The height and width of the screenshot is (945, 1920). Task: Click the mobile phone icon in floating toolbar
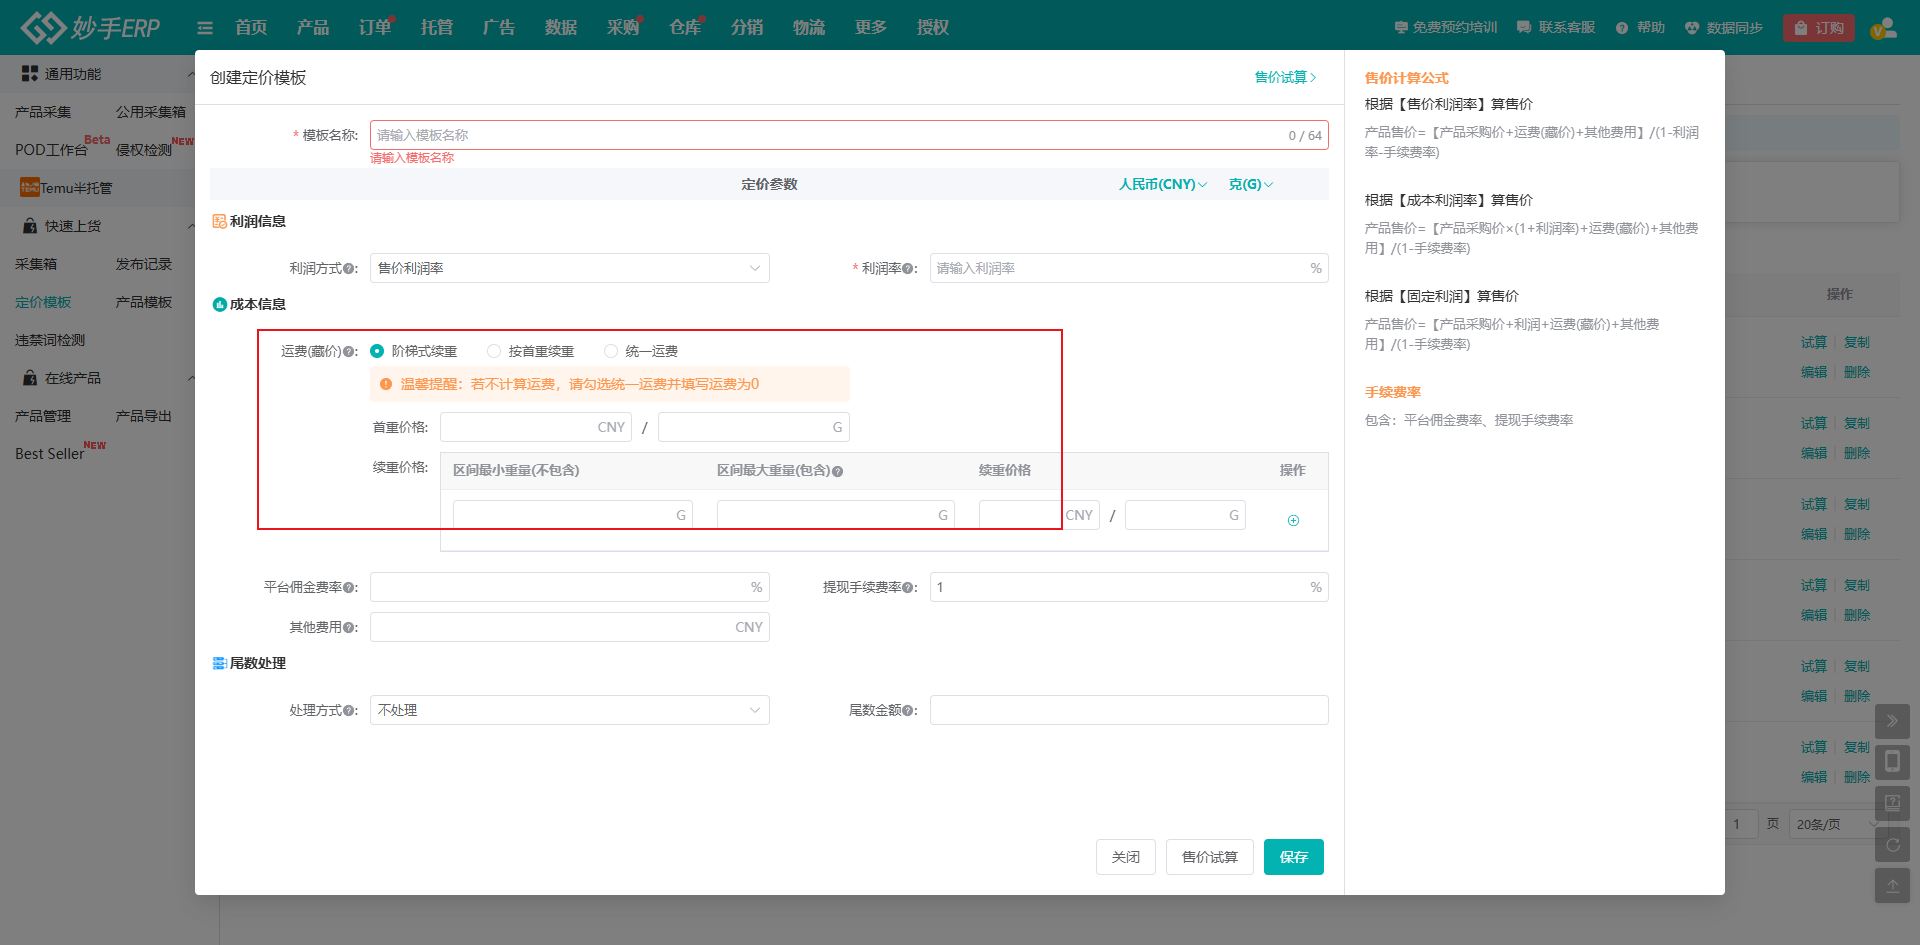click(x=1892, y=762)
